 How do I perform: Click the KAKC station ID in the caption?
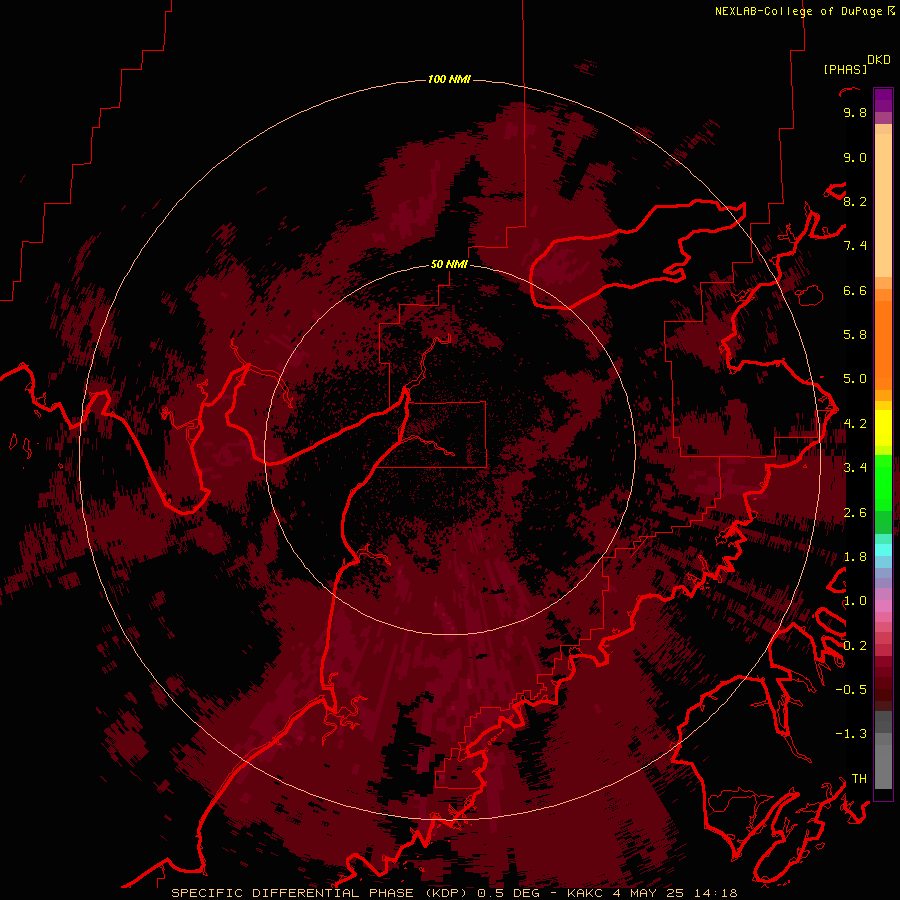coord(585,893)
